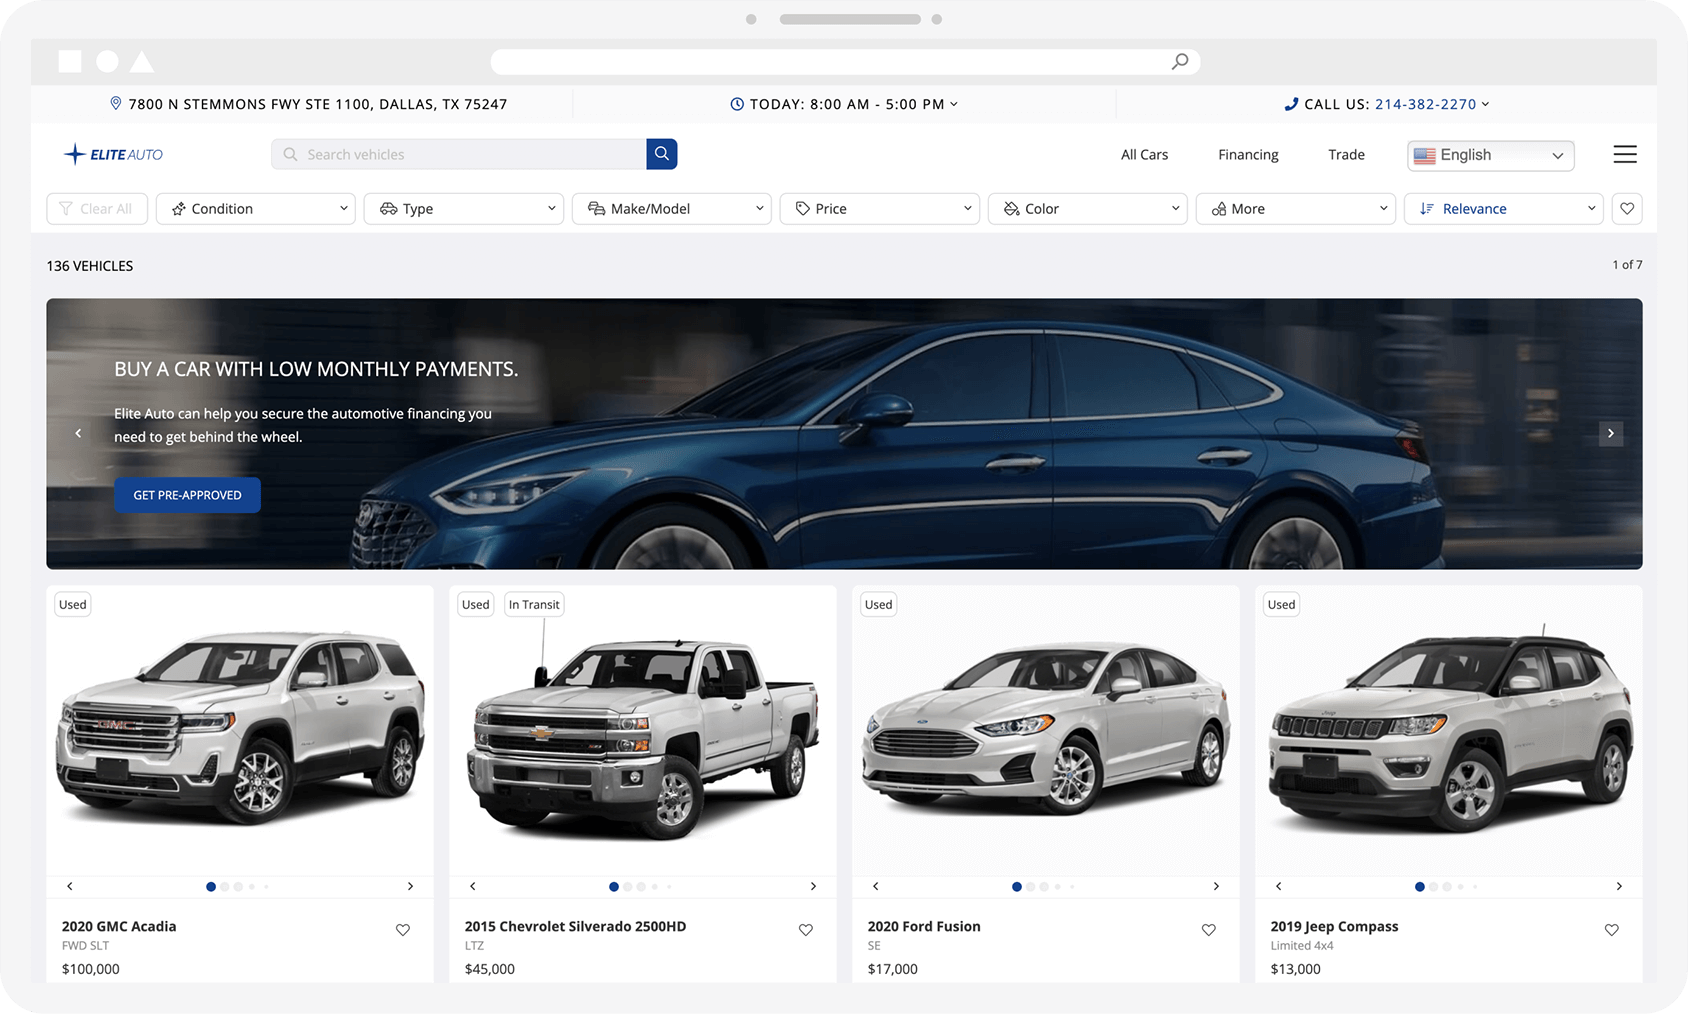Show next photo of Ford Fusion
The height and width of the screenshot is (1014, 1688).
[x=1216, y=886]
